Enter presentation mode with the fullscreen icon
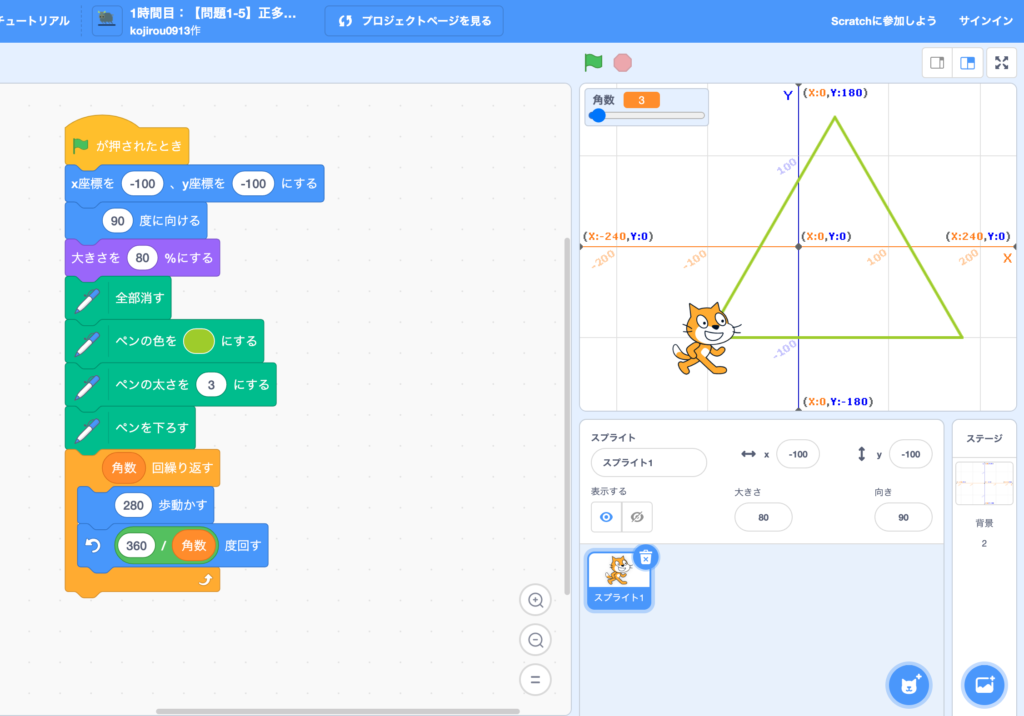 1001,62
